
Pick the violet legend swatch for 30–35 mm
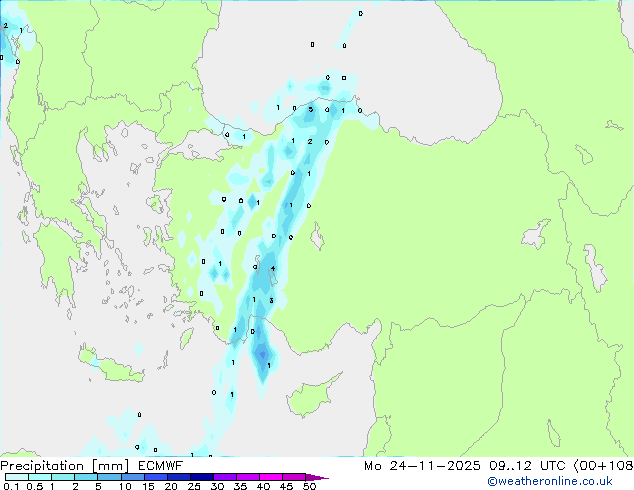(x=224, y=477)
